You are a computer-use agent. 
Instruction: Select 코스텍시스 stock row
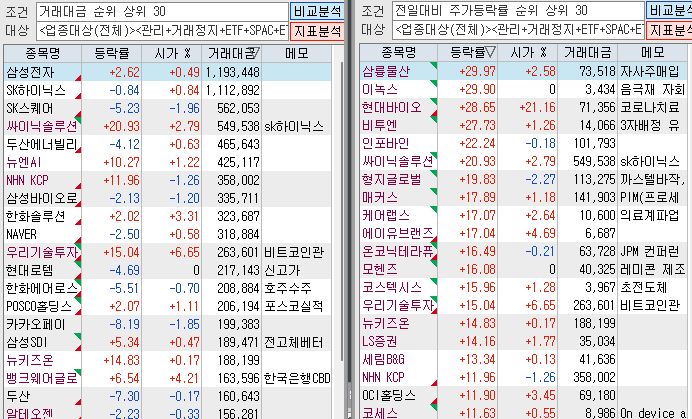[523, 287]
